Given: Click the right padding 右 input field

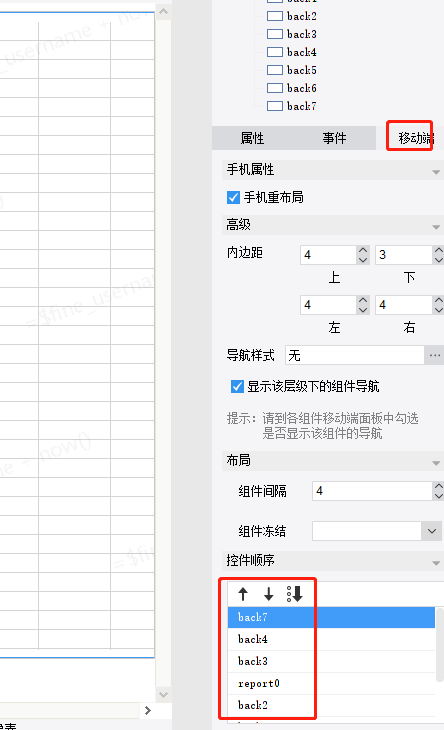Looking at the screenshot, I should pyautogui.click(x=404, y=304).
